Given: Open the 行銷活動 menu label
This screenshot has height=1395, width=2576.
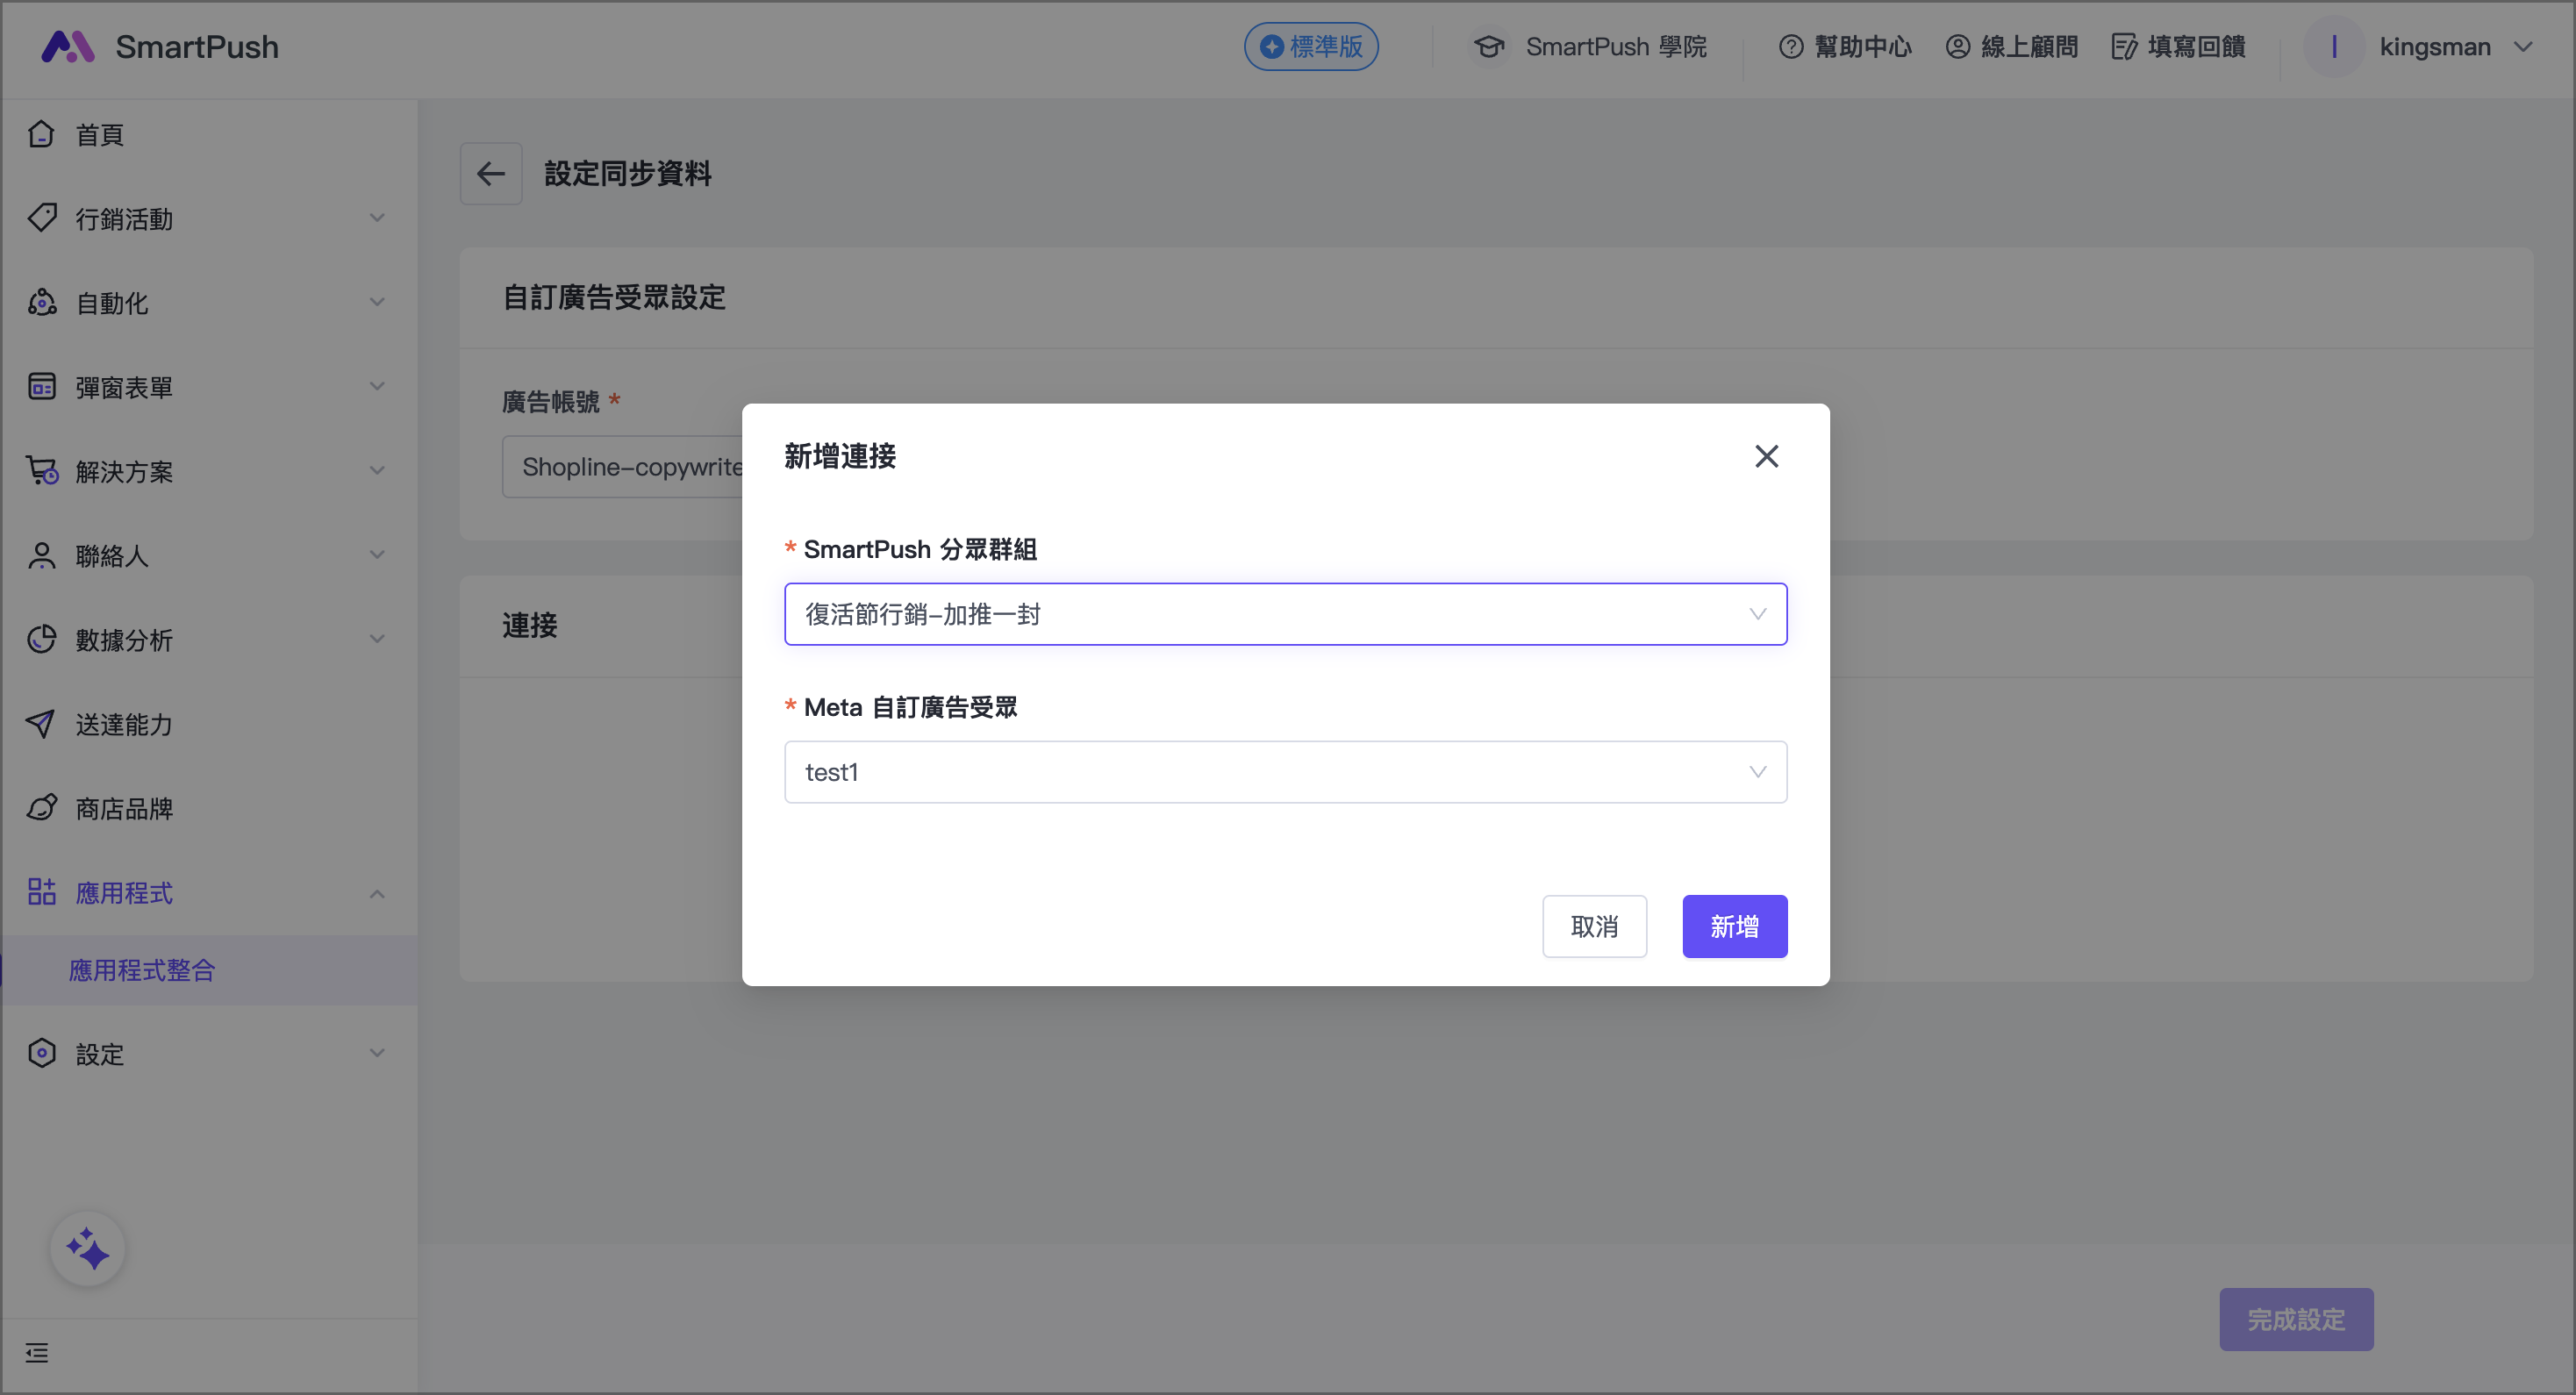Looking at the screenshot, I should (x=124, y=219).
